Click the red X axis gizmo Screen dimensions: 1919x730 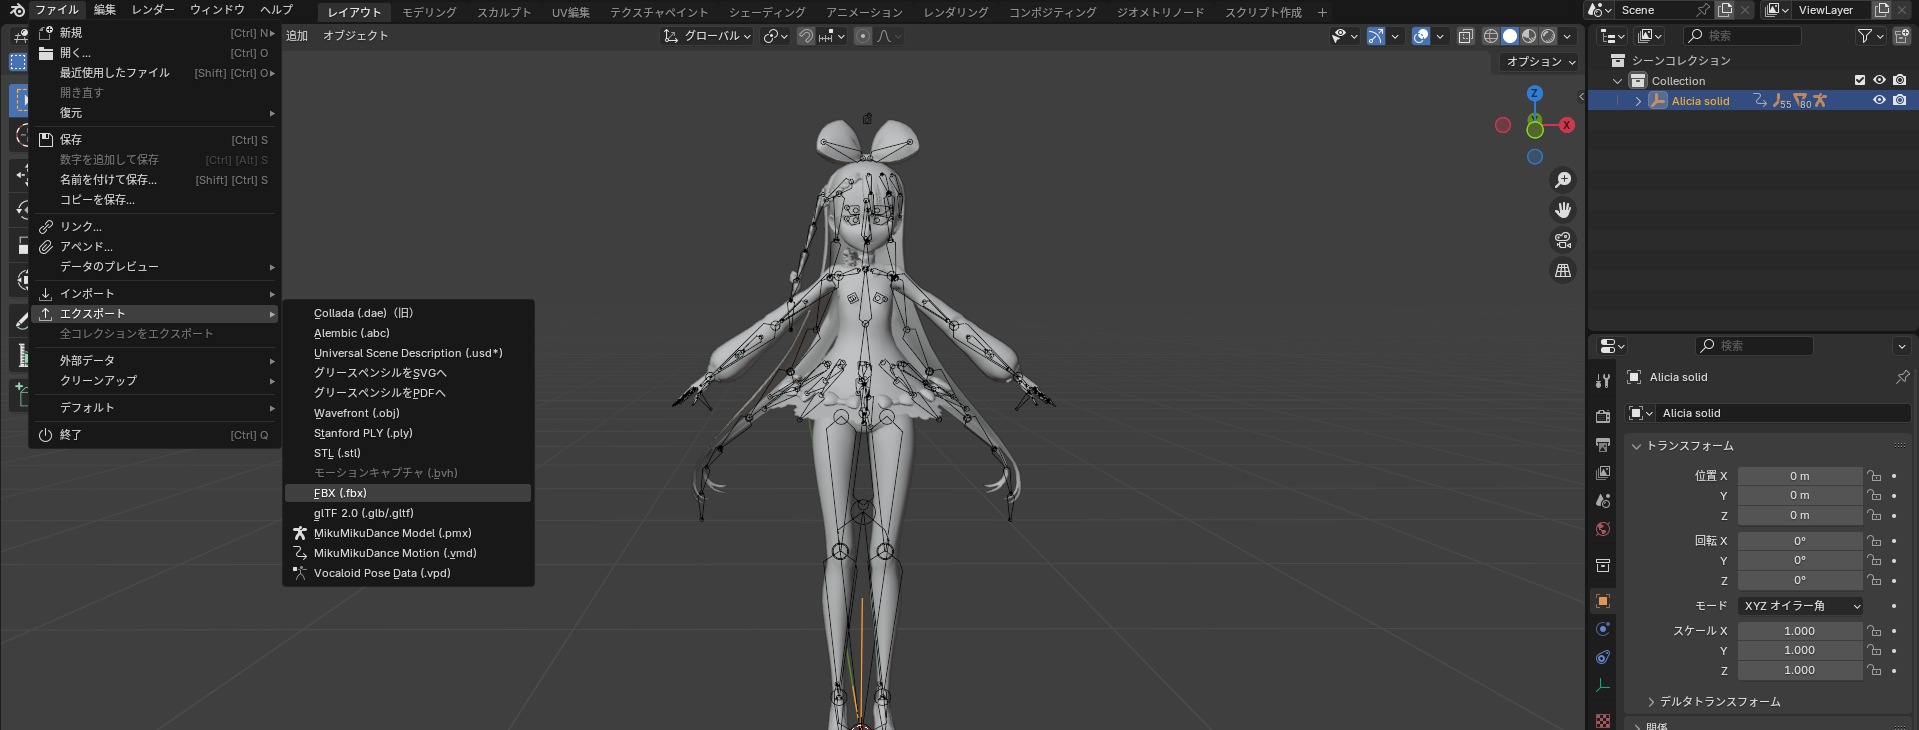coord(1566,125)
